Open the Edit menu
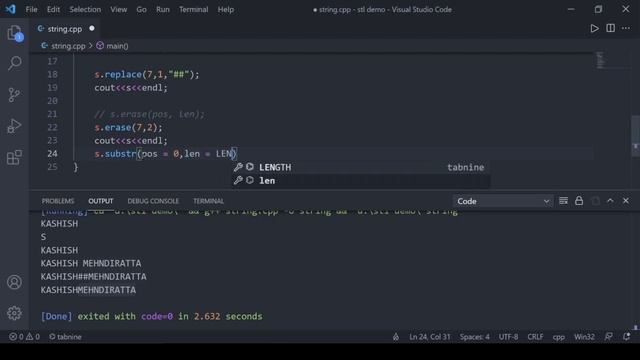Viewport: 640px width, 360px height. coord(53,9)
